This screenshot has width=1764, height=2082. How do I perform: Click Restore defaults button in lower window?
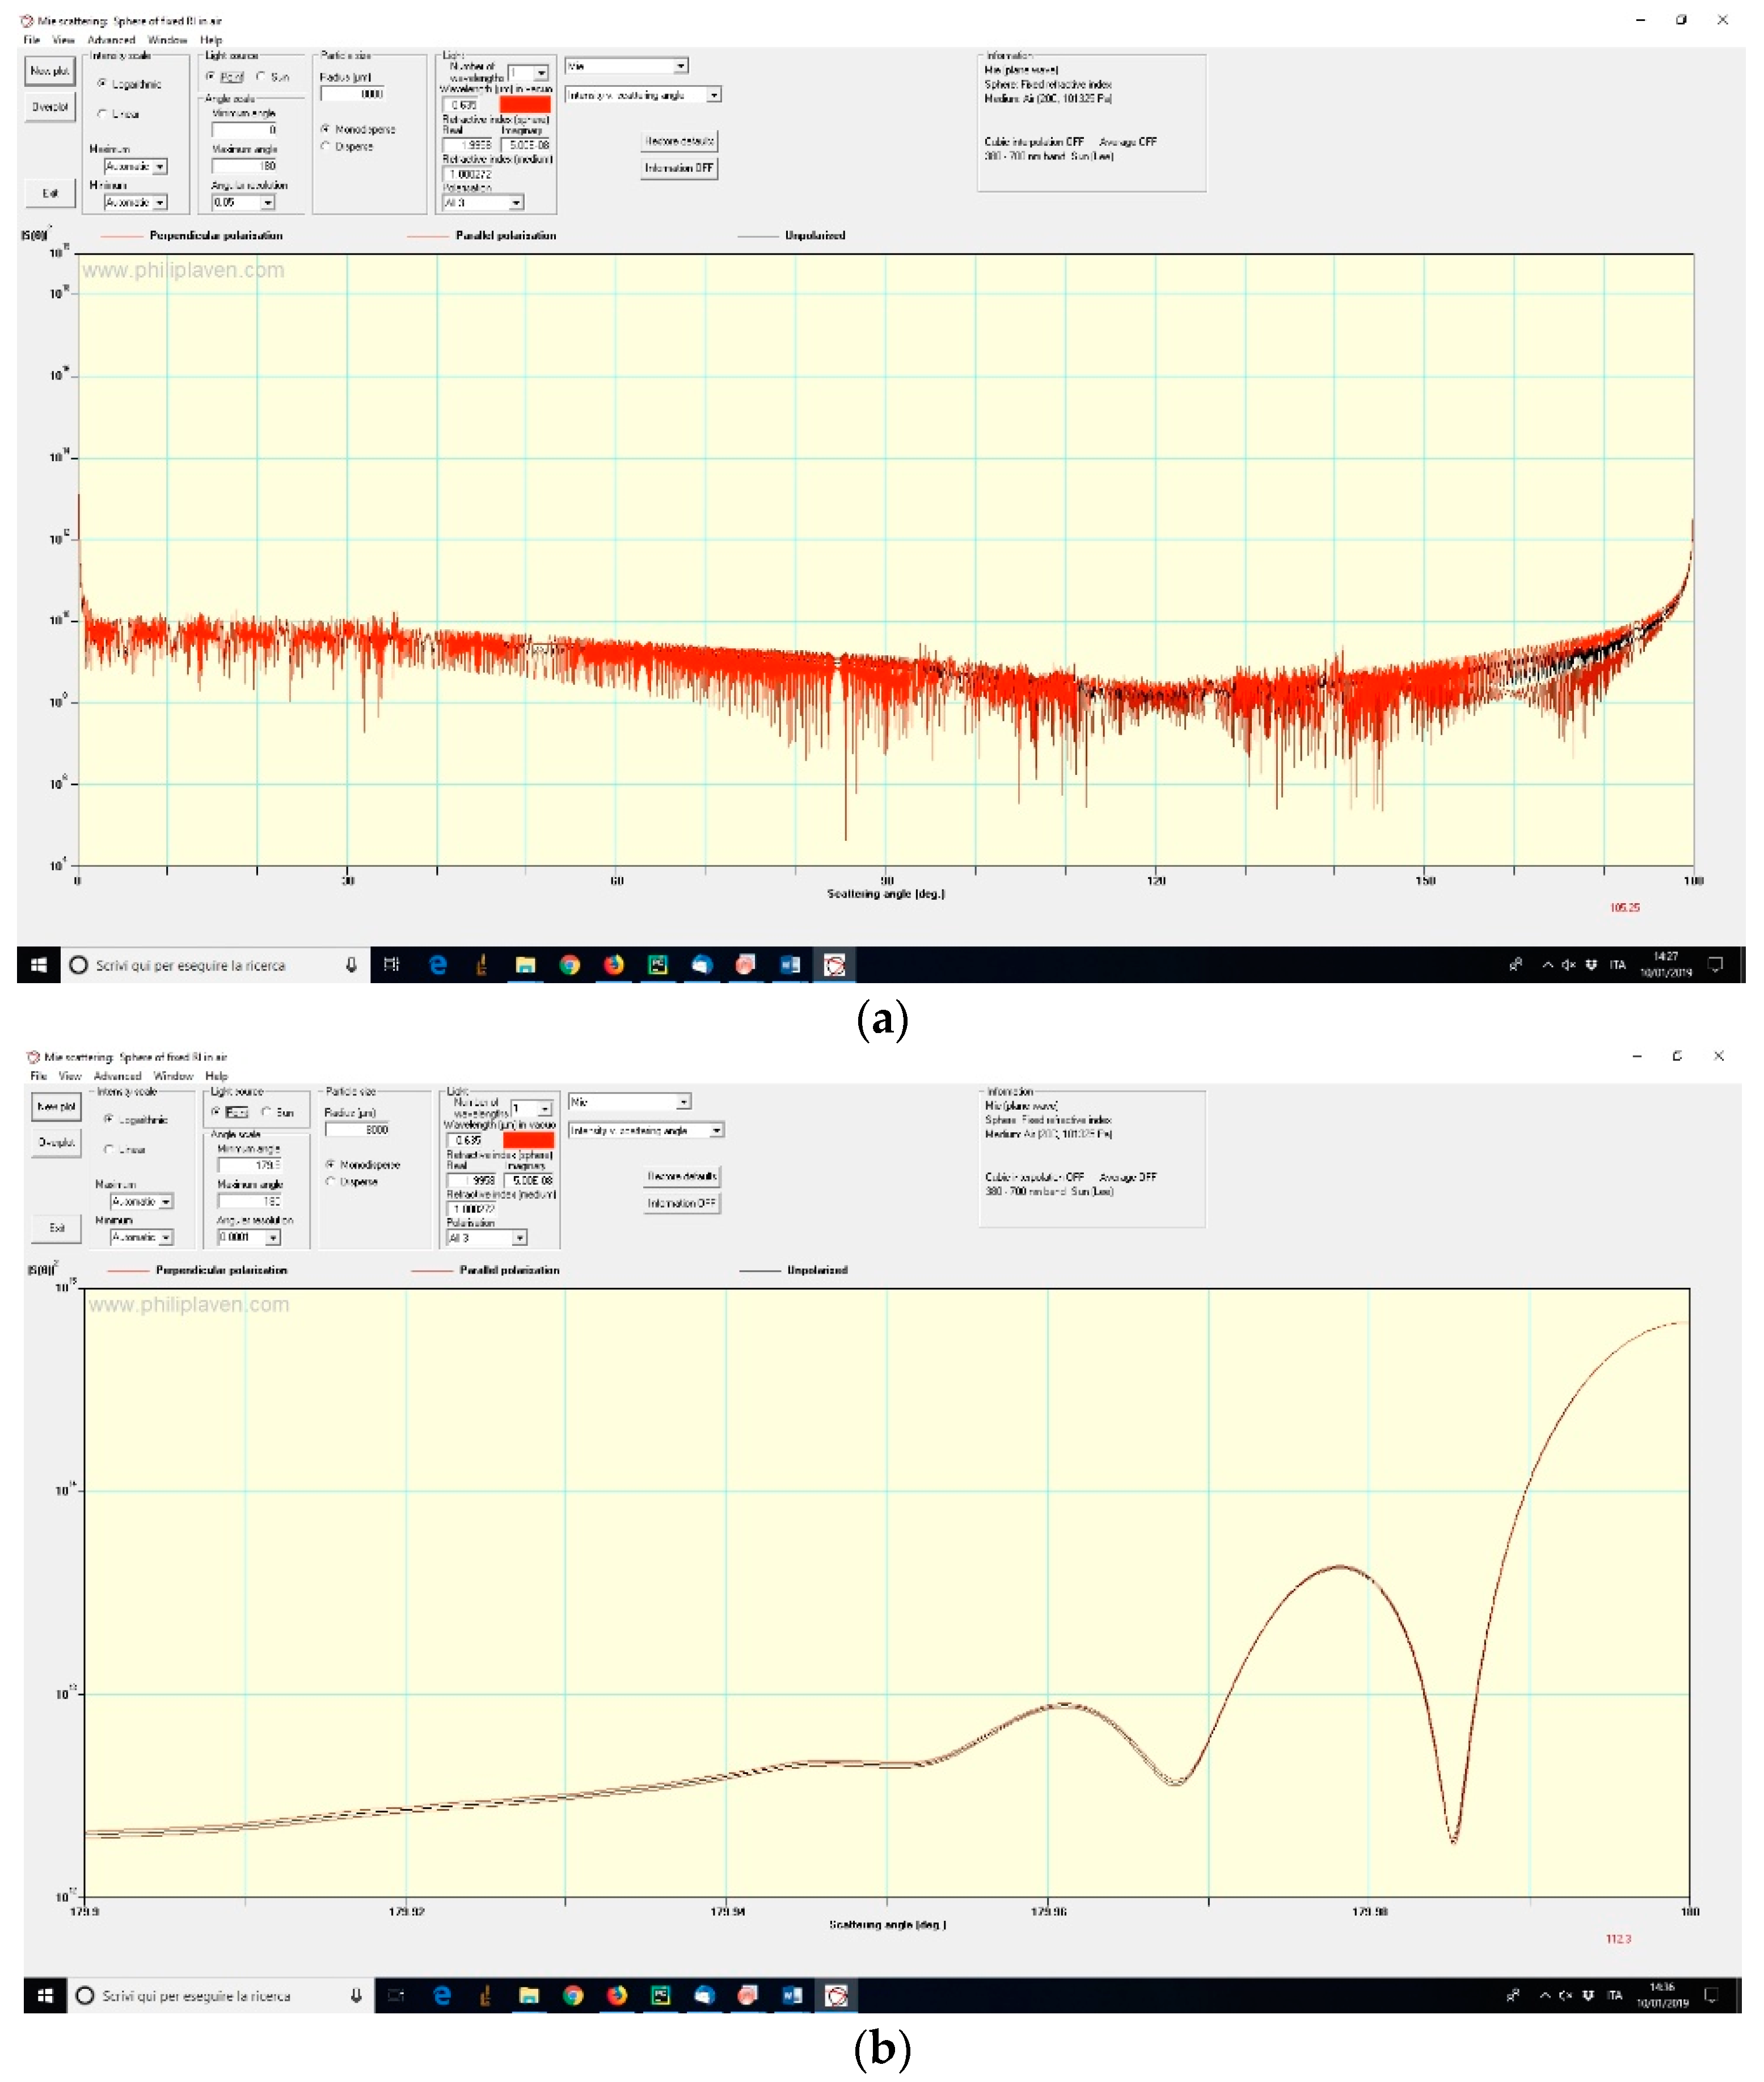click(x=682, y=1176)
